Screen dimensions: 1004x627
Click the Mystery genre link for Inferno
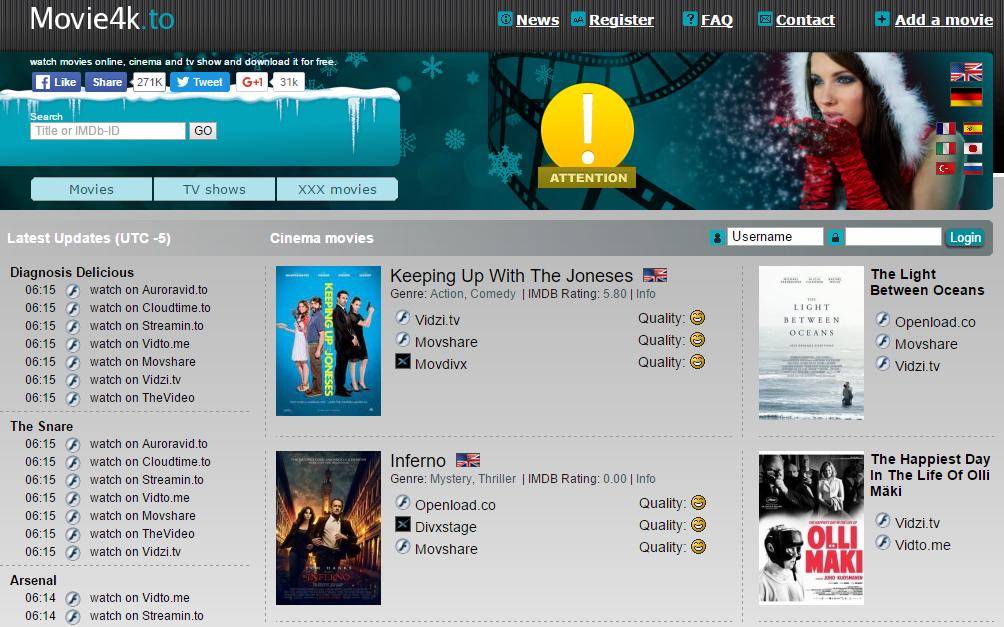pos(449,478)
